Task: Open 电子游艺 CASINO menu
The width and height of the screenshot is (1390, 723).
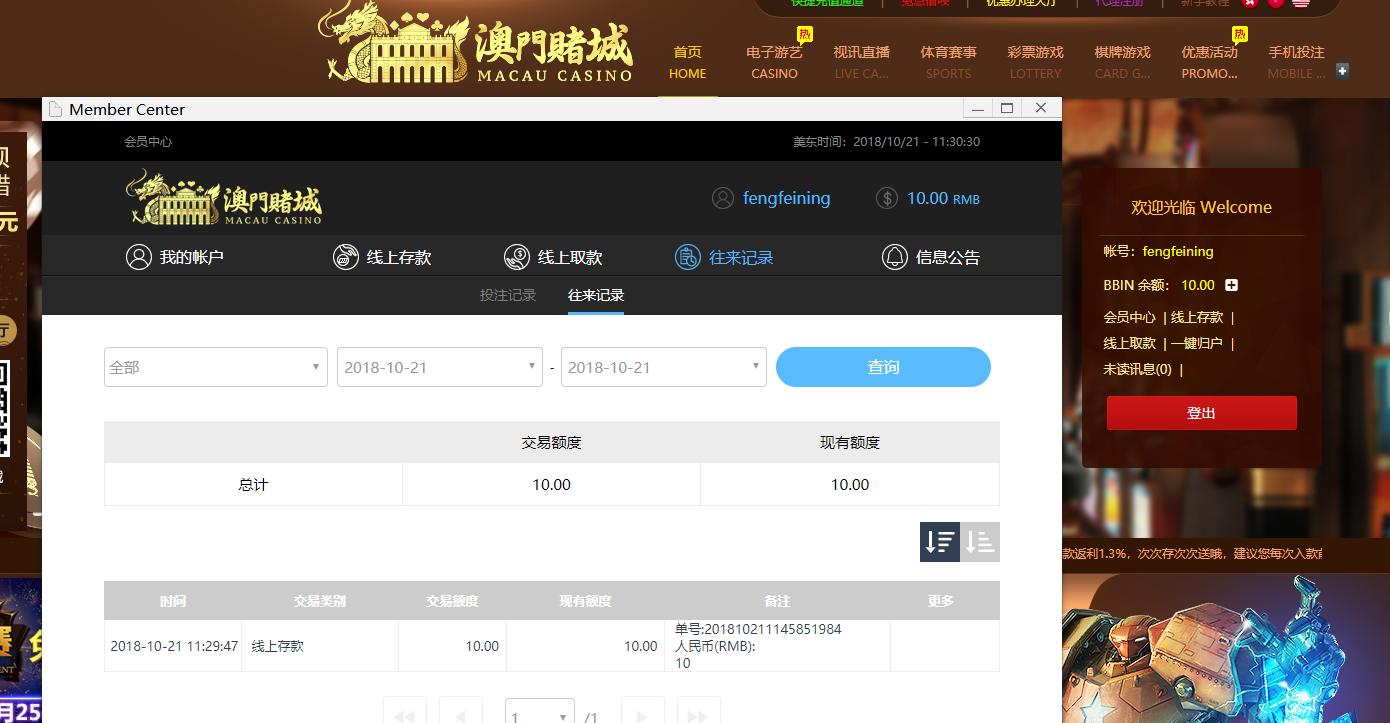Action: tap(775, 62)
